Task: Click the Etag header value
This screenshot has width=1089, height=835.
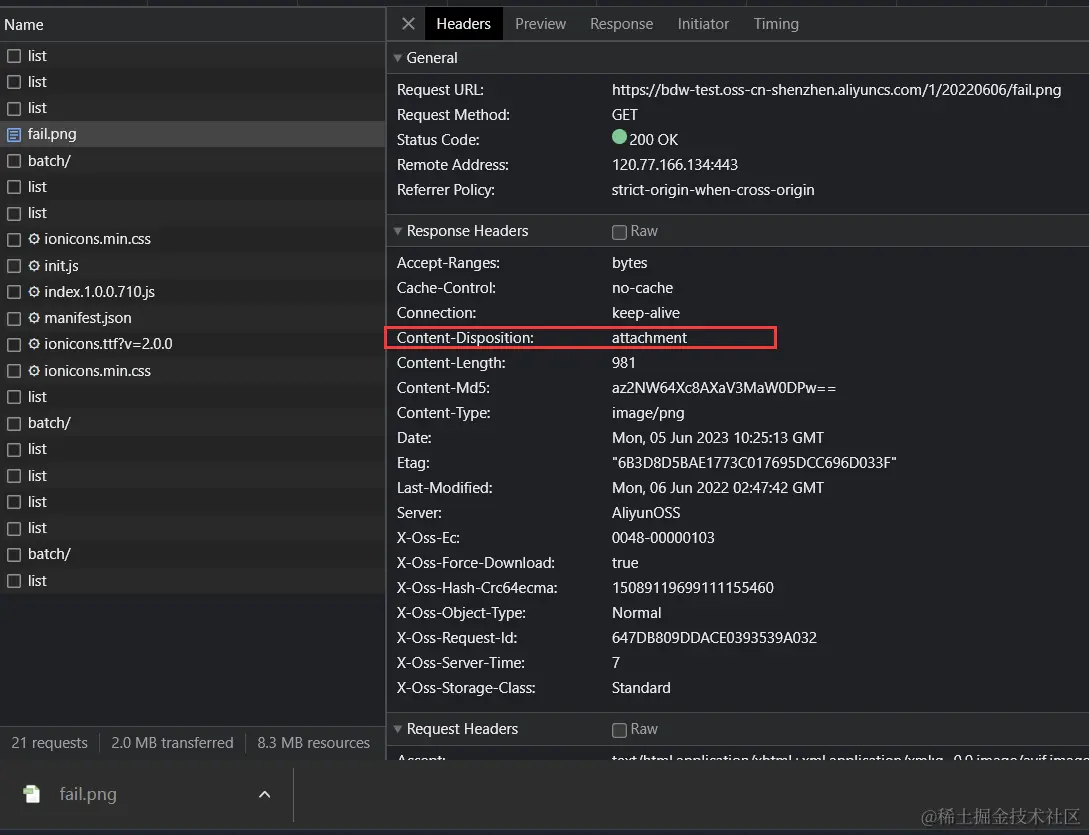Action: [x=754, y=463]
